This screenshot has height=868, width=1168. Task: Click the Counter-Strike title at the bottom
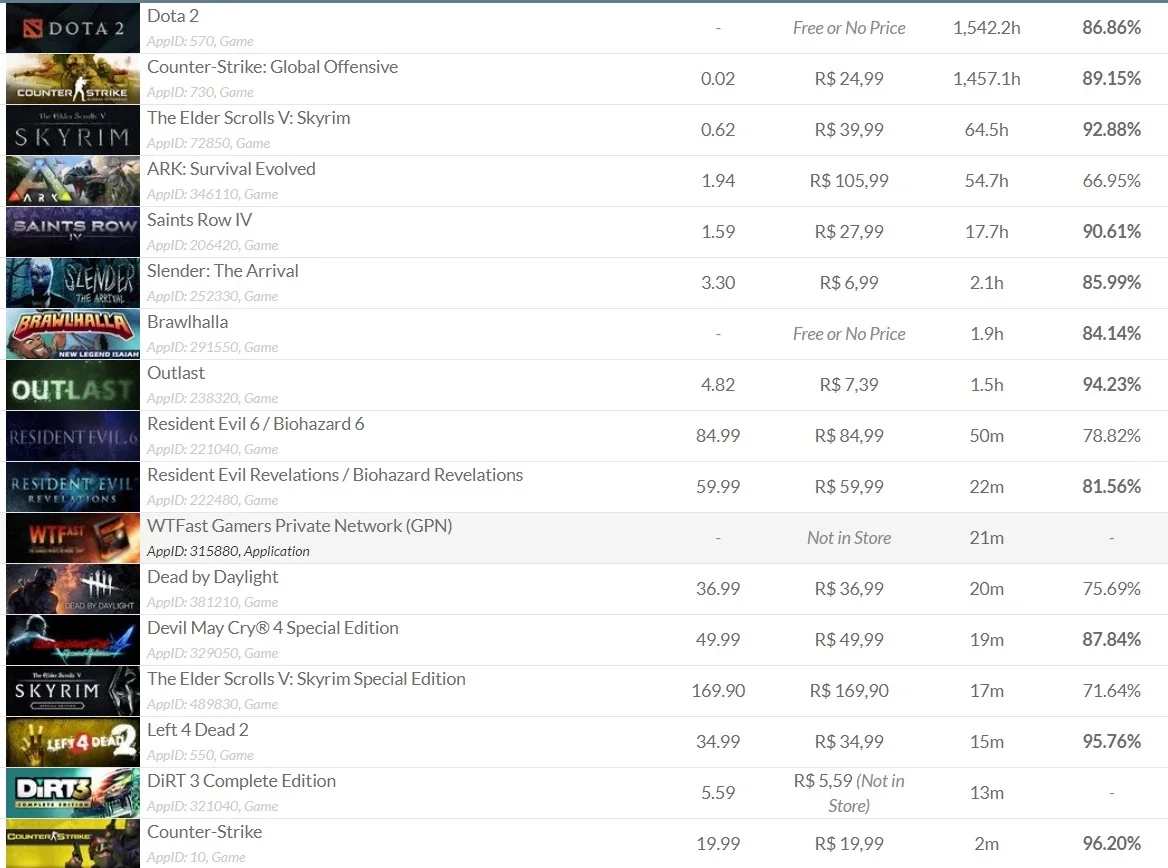[x=205, y=831]
